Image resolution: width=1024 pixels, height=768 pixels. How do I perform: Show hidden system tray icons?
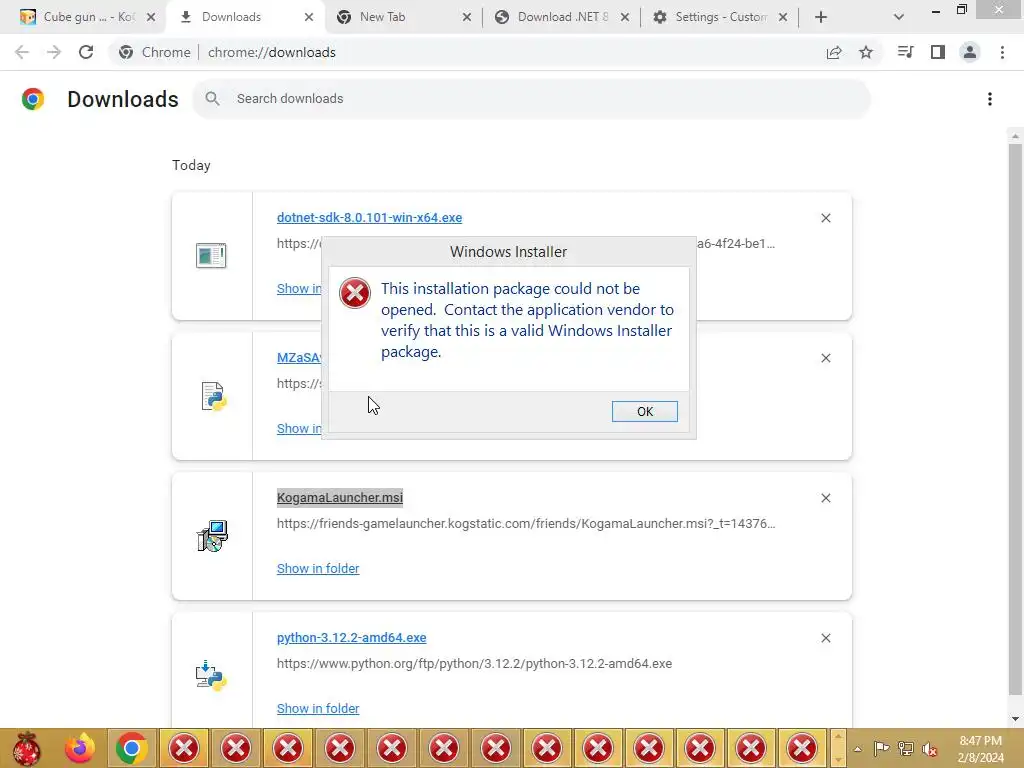[857, 749]
